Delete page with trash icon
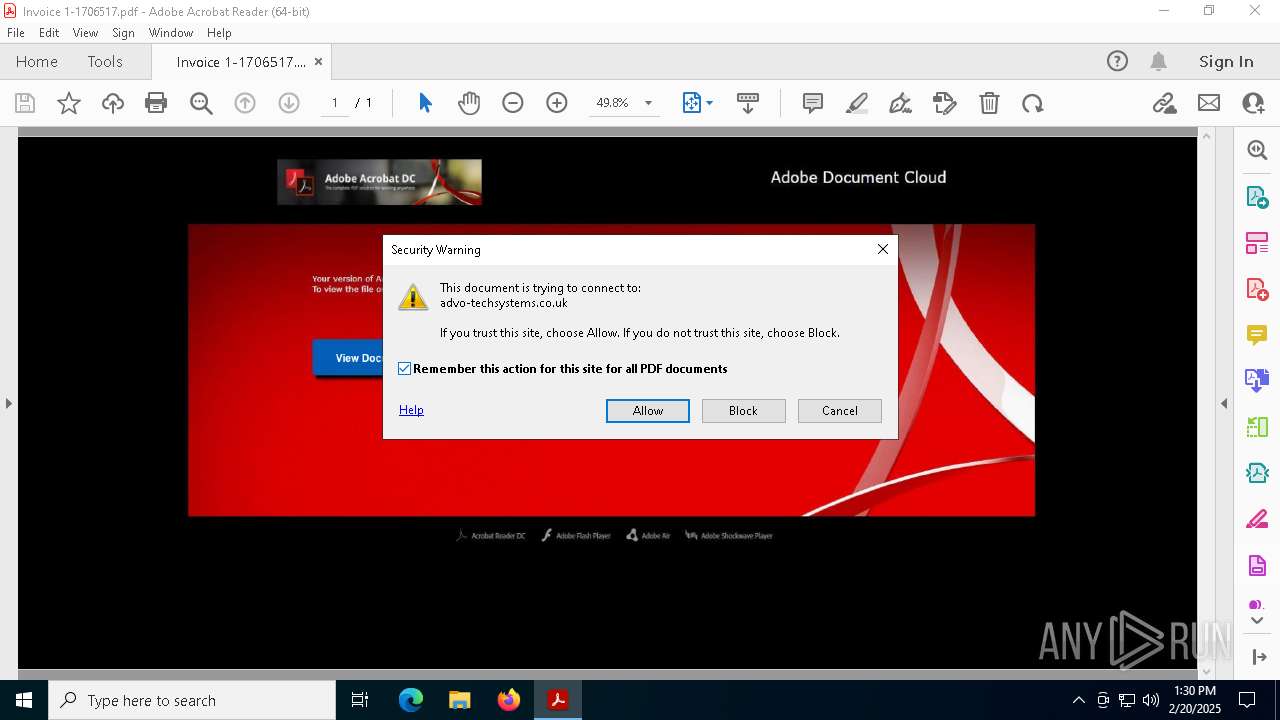This screenshot has height=720, width=1280. (989, 103)
